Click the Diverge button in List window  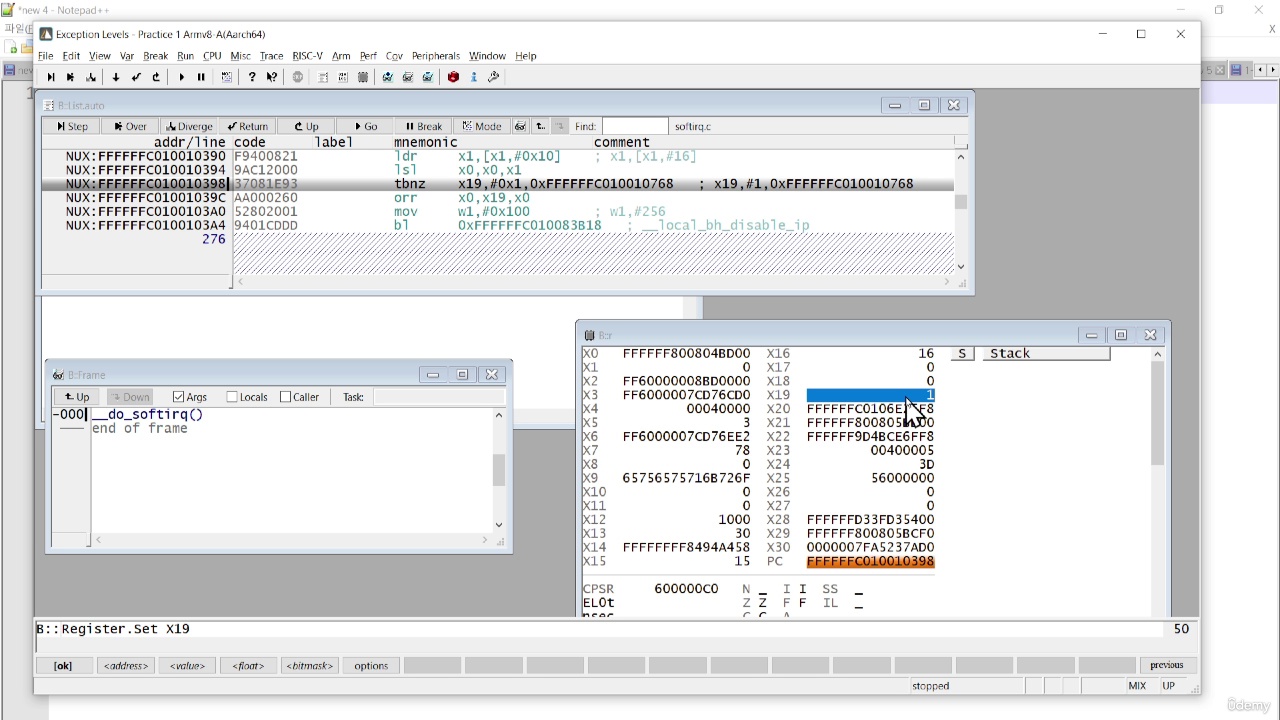pos(189,126)
